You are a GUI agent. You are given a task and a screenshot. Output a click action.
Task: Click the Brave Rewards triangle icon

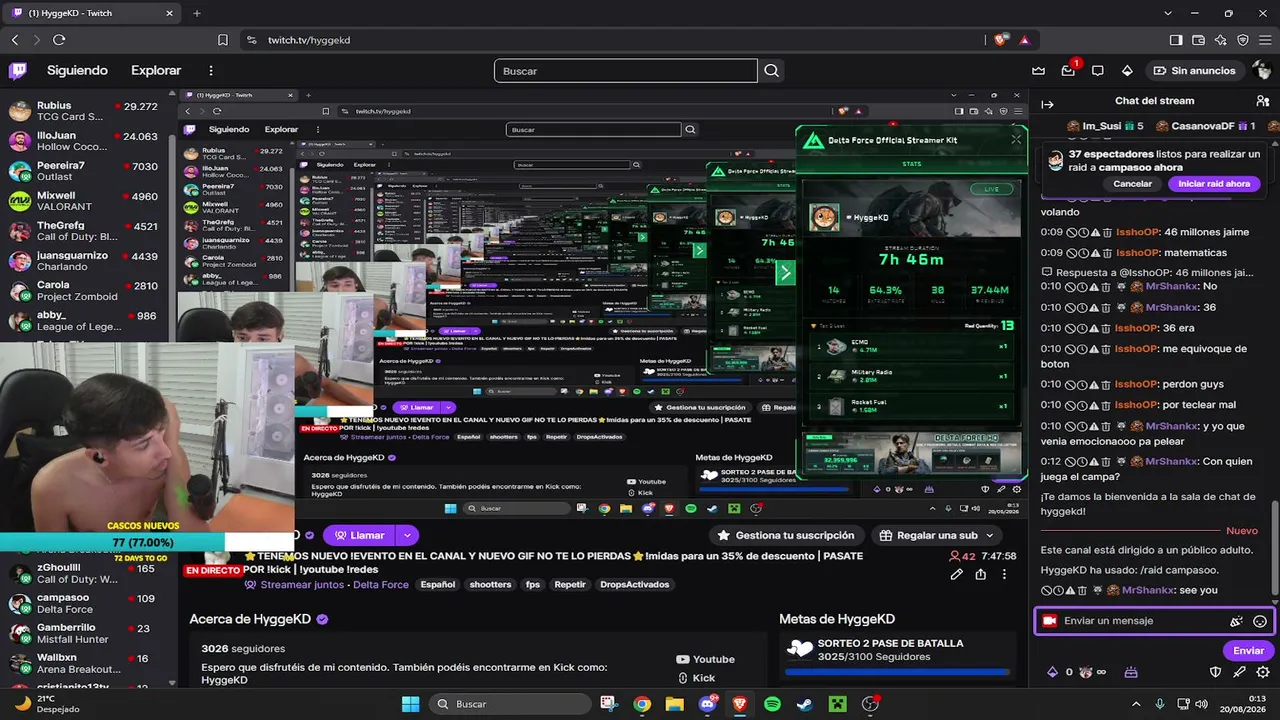click(x=1024, y=40)
